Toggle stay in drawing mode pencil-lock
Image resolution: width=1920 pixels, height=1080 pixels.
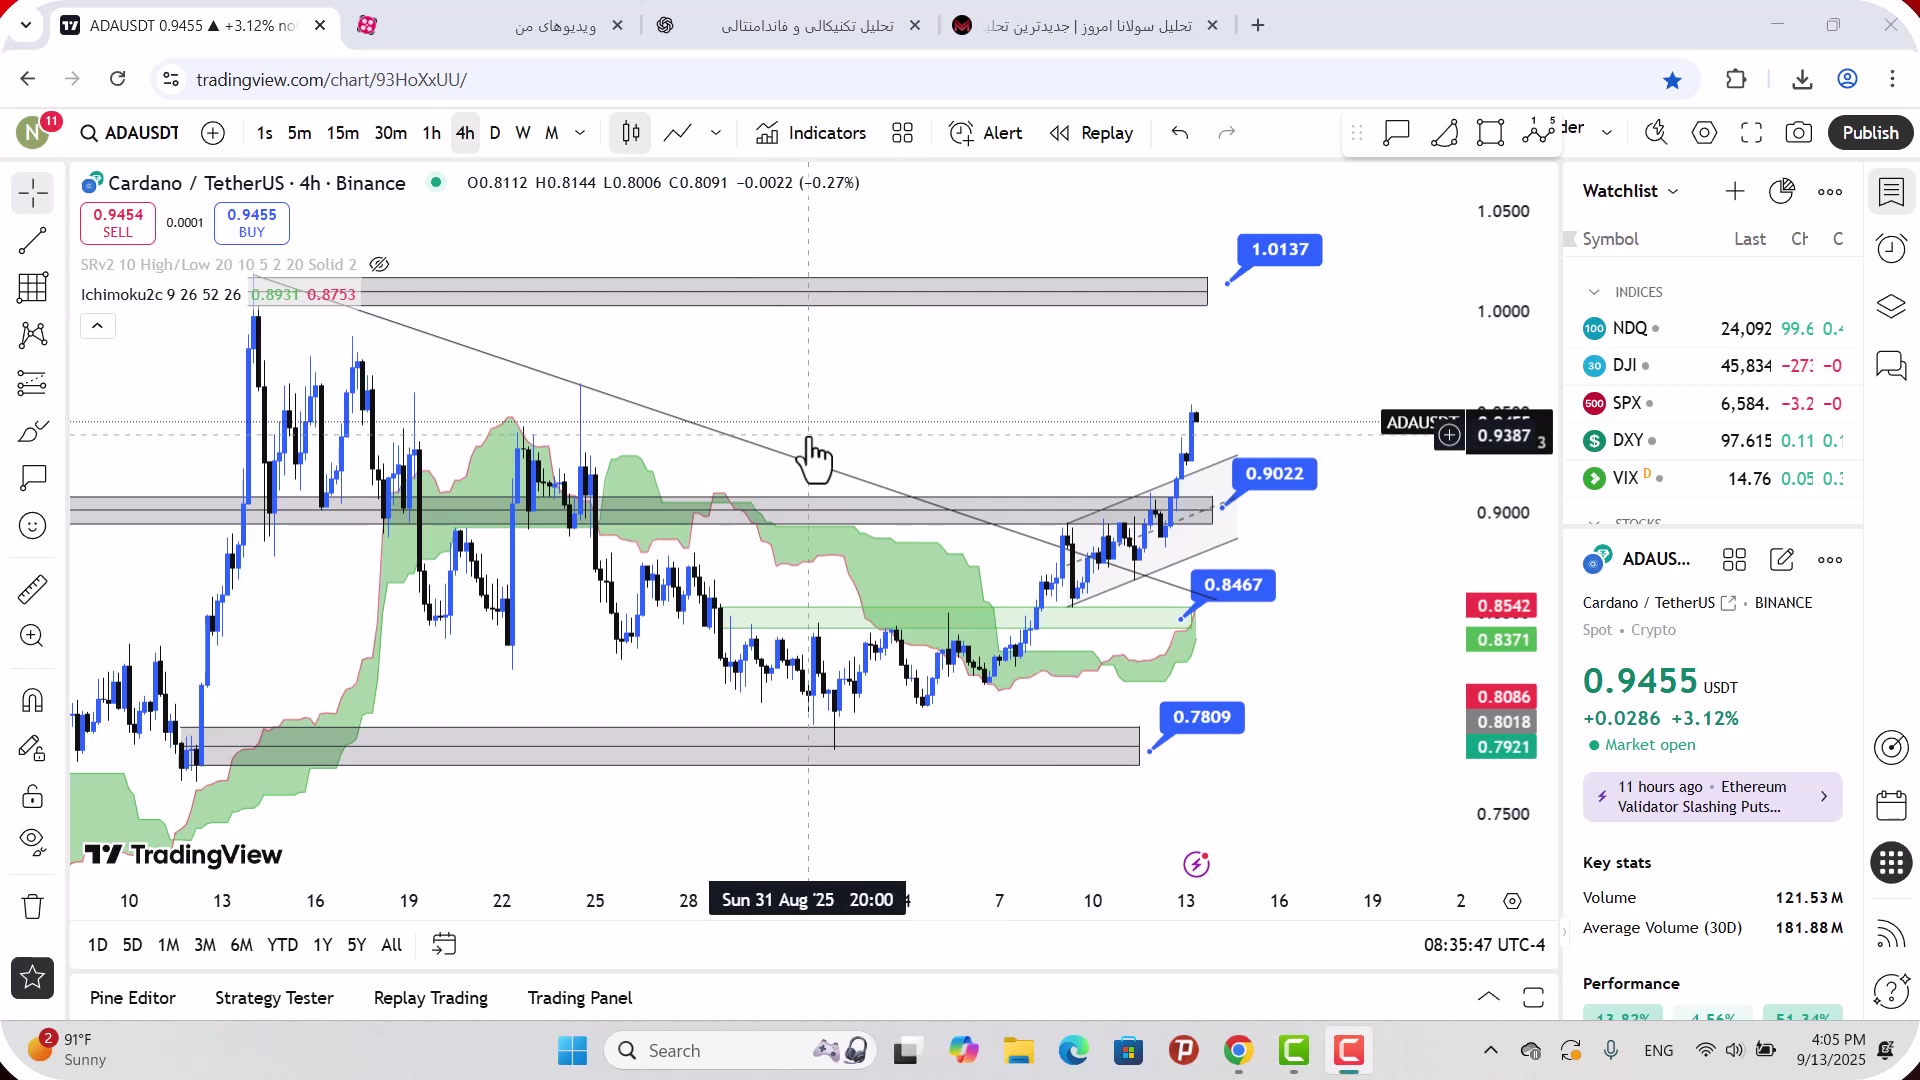coord(33,748)
